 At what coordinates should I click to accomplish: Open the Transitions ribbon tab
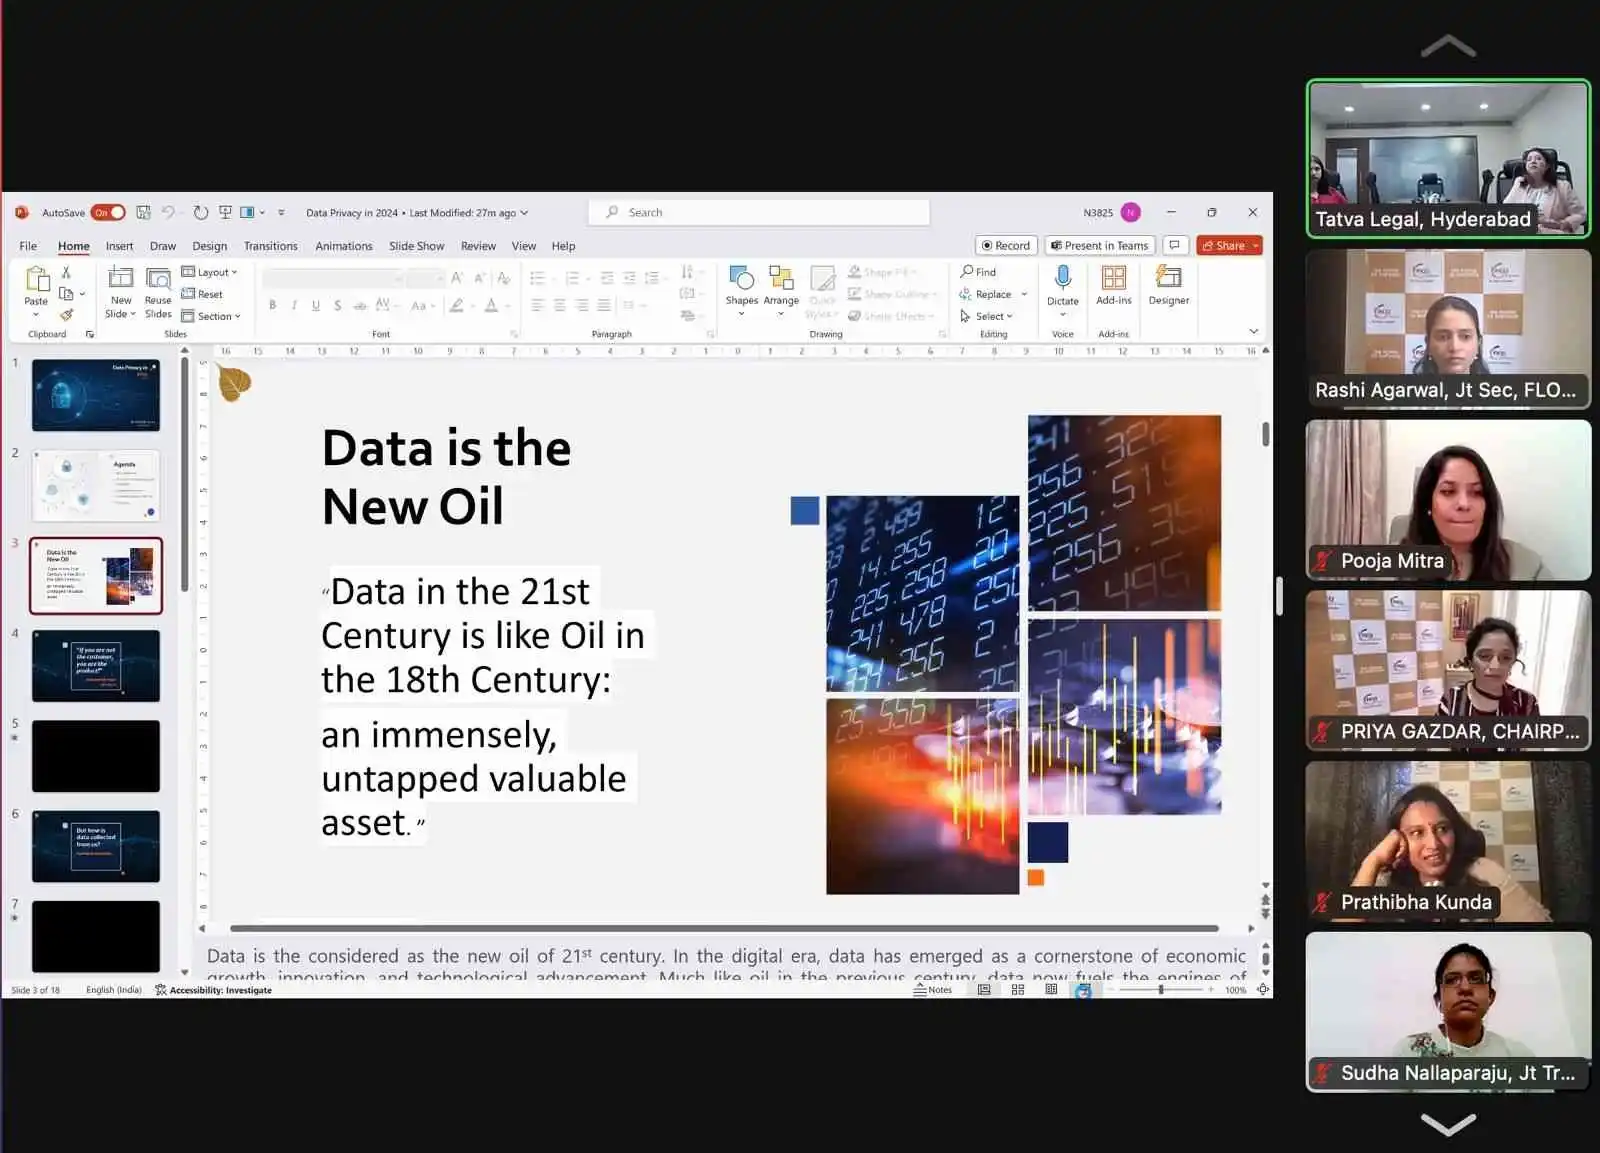270,246
